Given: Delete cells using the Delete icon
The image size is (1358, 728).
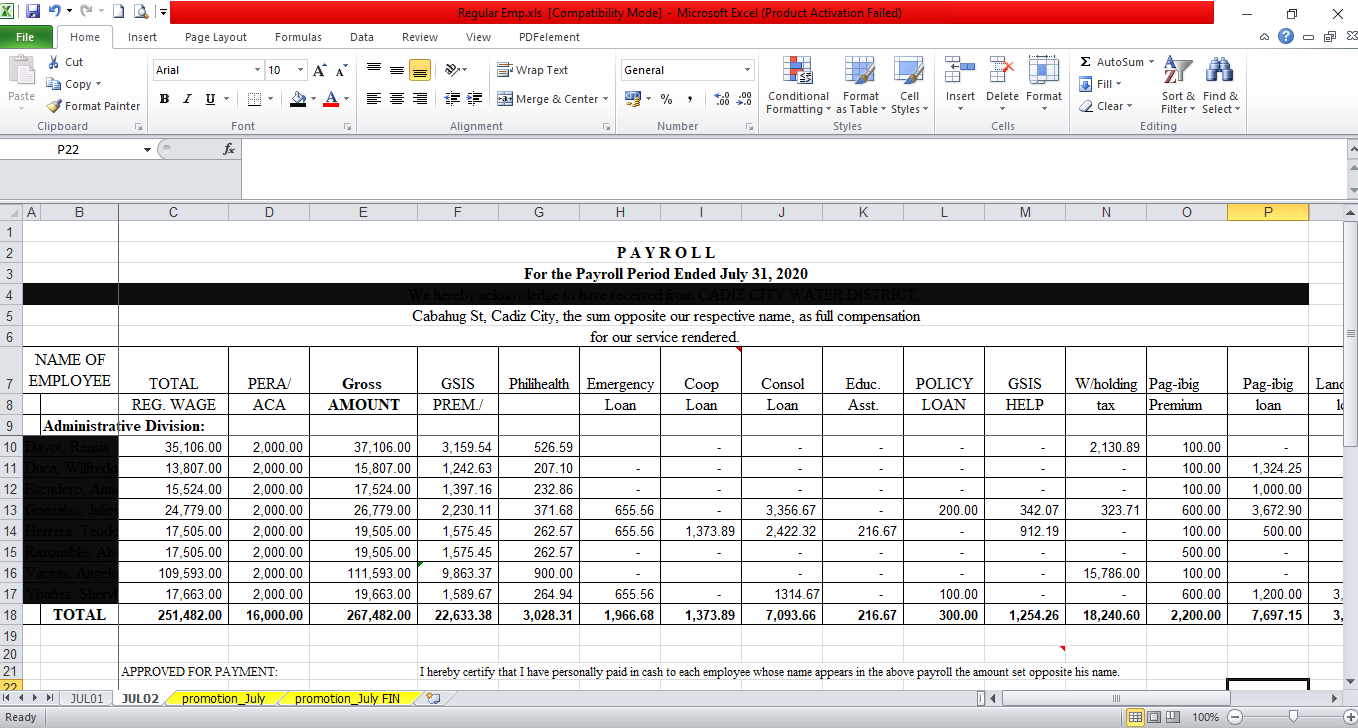Looking at the screenshot, I should pyautogui.click(x=1002, y=70).
